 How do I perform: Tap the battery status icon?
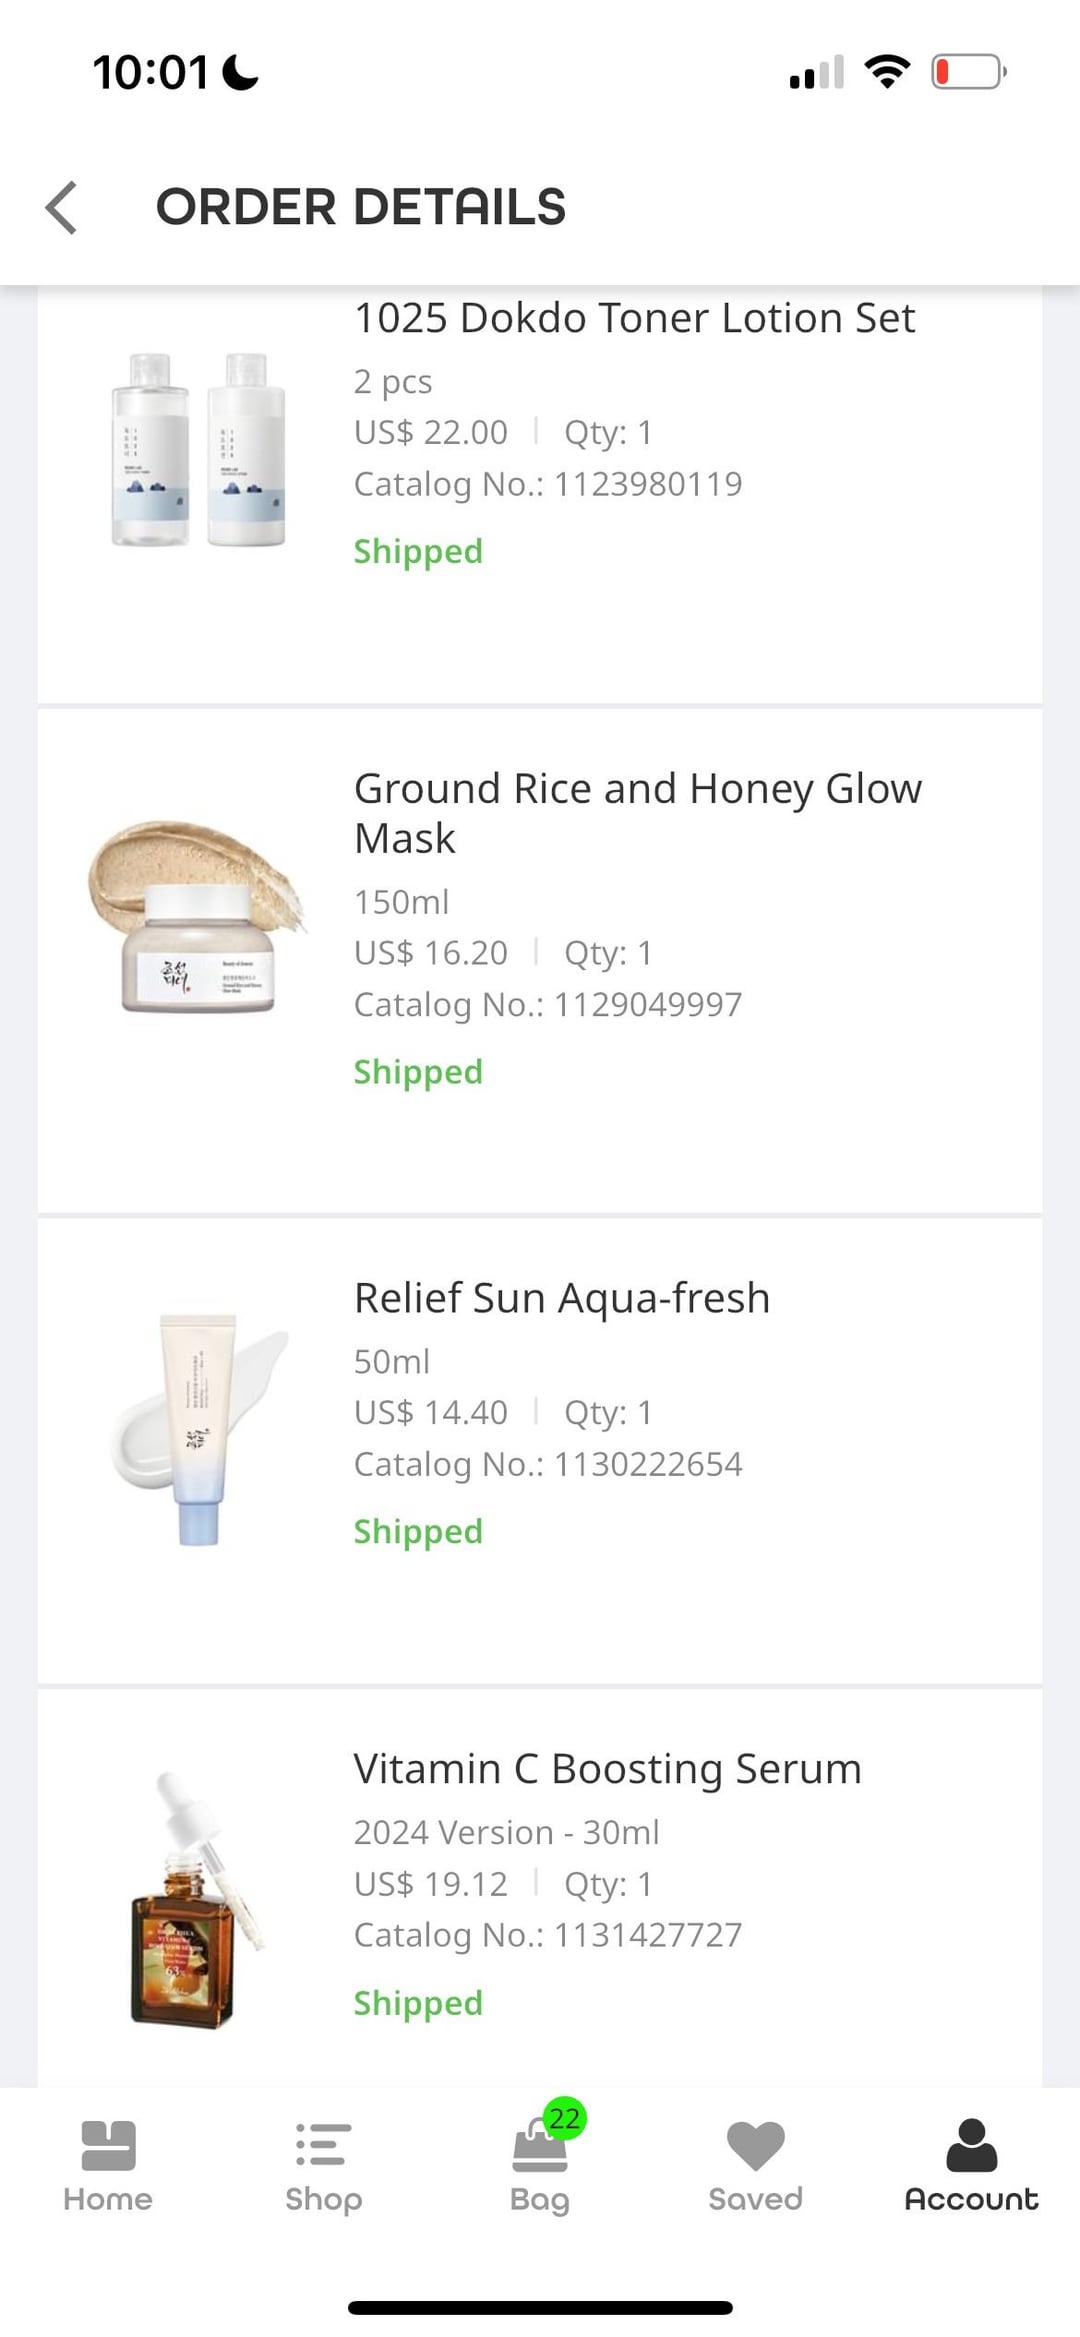pos(969,72)
